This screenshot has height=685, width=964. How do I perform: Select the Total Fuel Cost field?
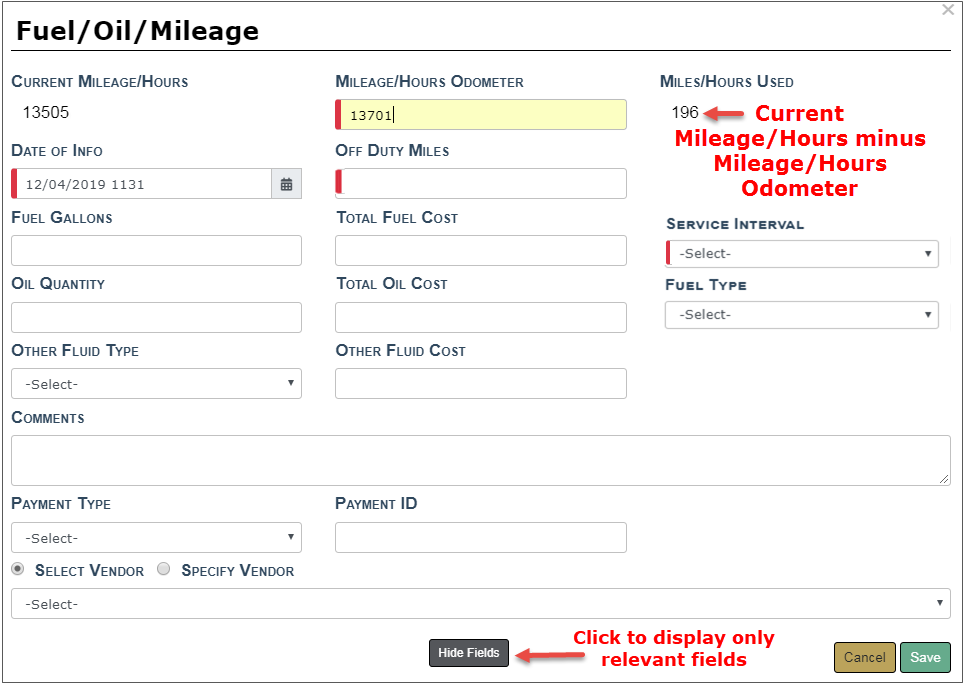click(481, 251)
